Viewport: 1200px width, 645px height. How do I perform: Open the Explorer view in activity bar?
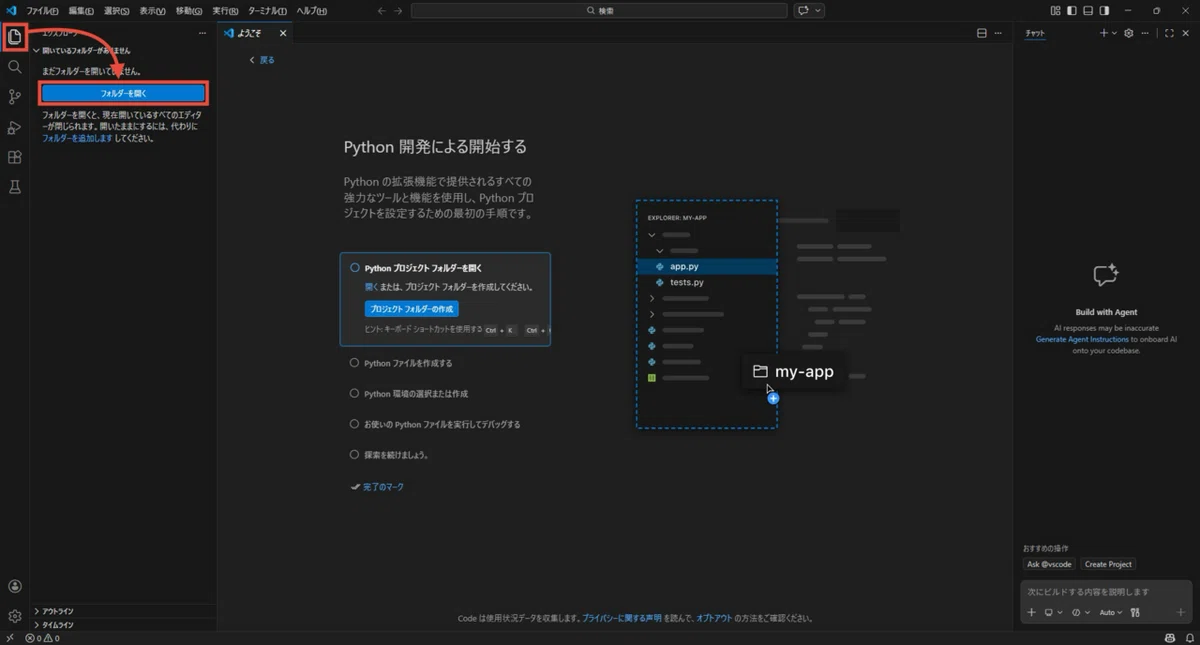tap(14, 37)
